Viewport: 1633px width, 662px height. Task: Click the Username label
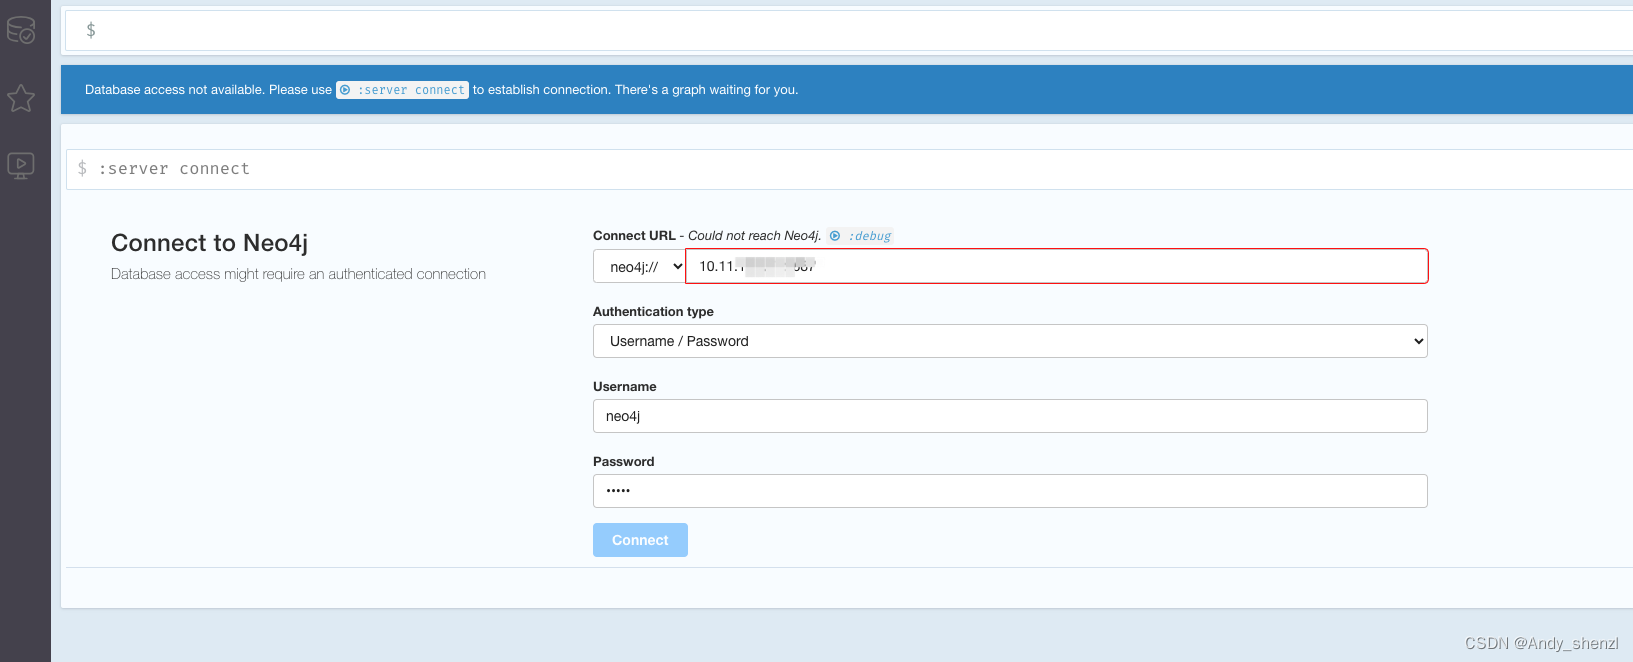[625, 387]
